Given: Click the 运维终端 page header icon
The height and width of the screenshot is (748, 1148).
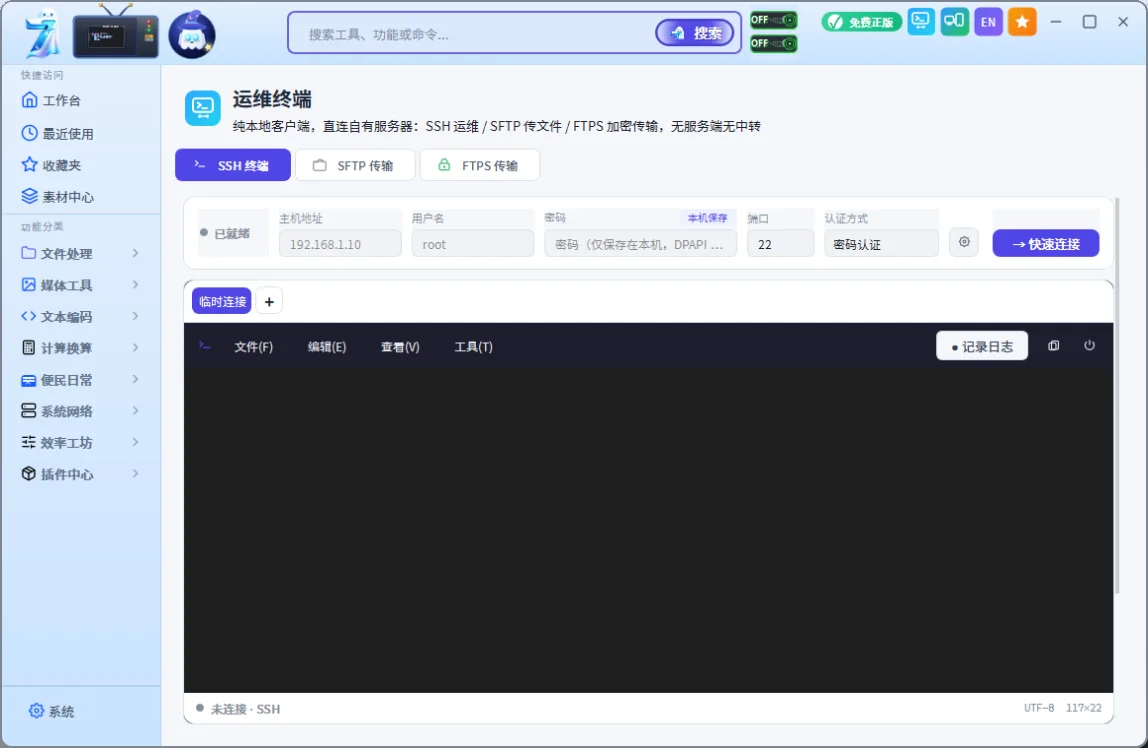Looking at the screenshot, I should click(x=203, y=108).
